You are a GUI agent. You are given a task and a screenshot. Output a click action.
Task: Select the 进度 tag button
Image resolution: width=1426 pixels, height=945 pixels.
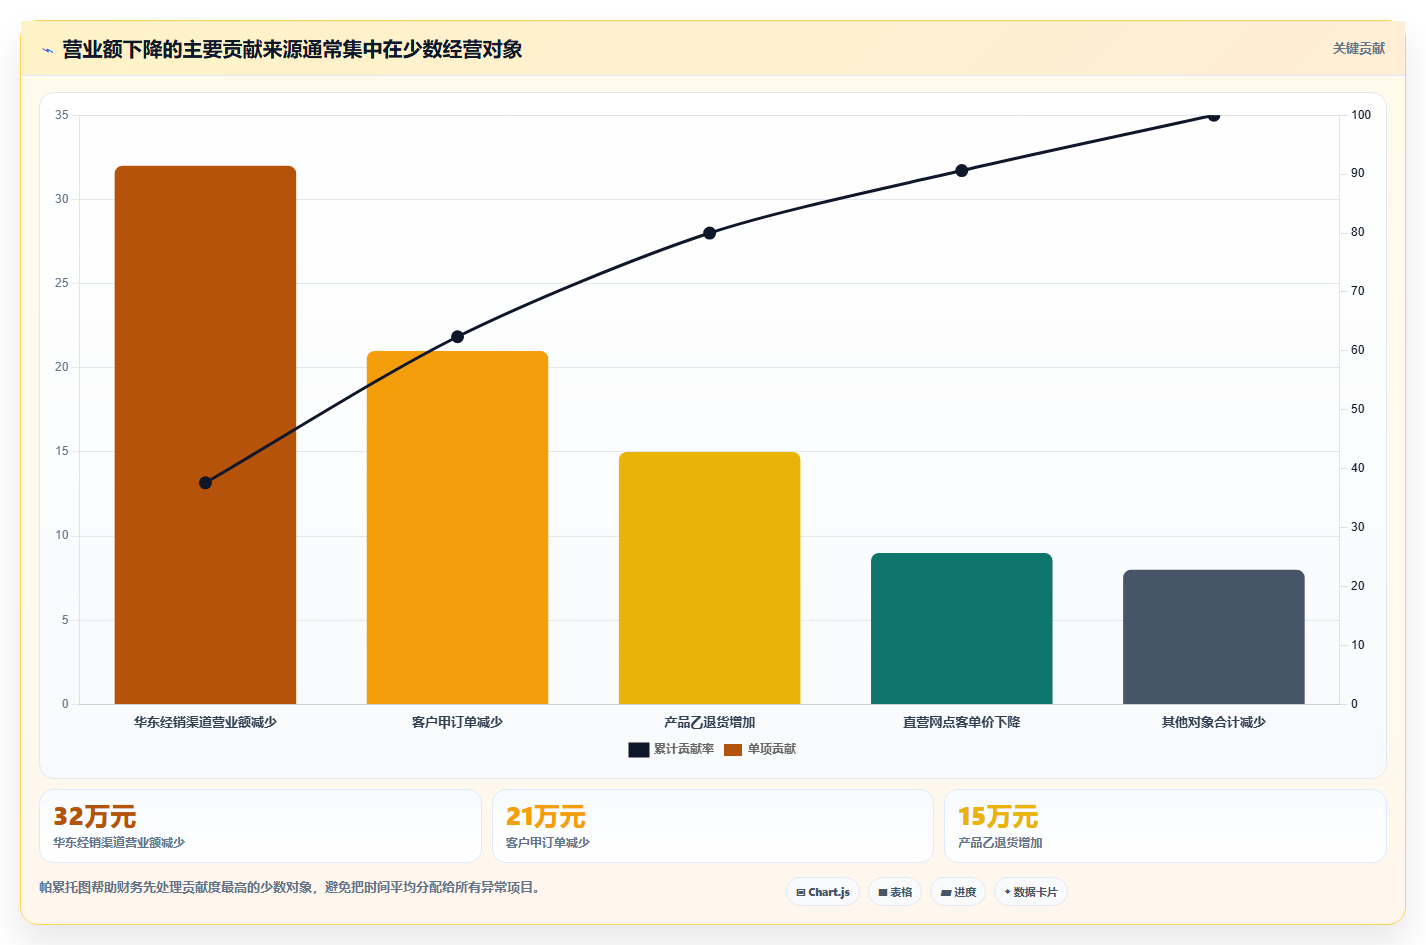click(x=958, y=892)
